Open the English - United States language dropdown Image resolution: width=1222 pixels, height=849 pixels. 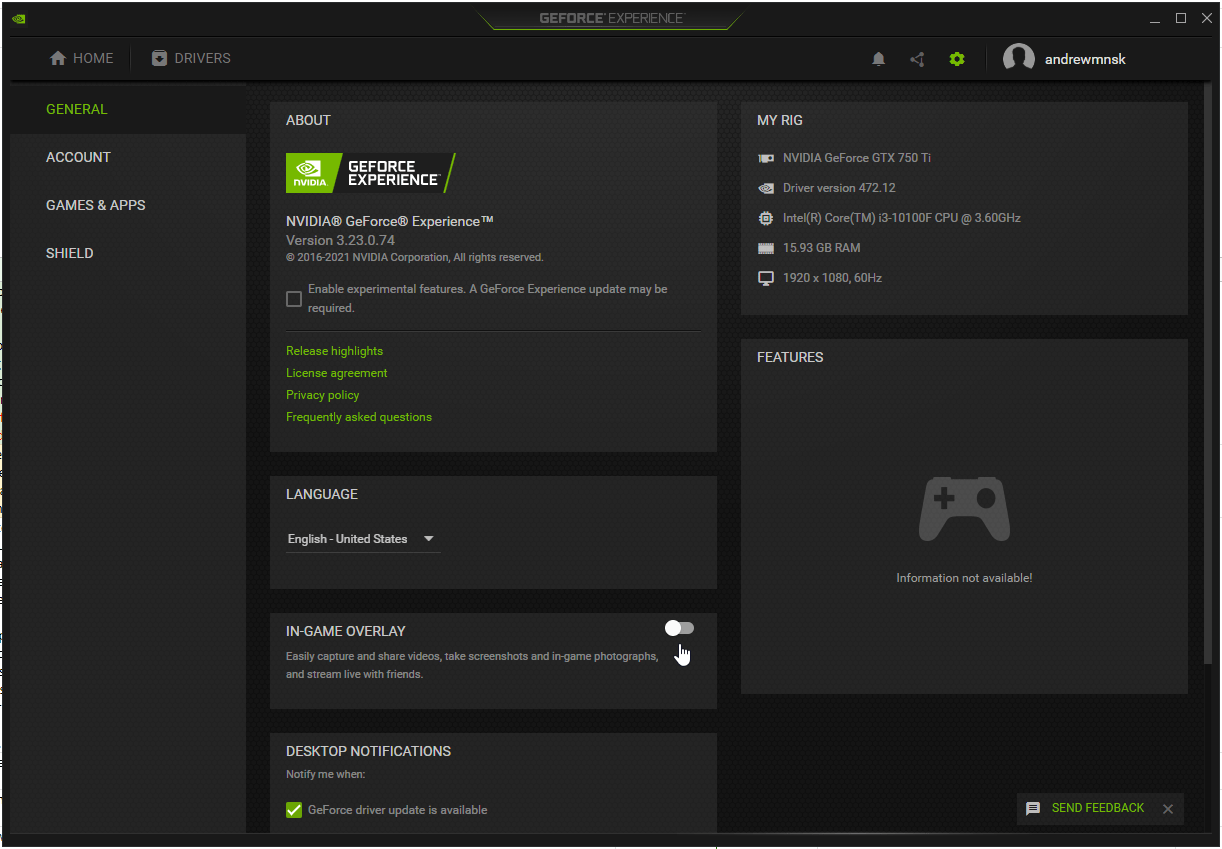362,539
